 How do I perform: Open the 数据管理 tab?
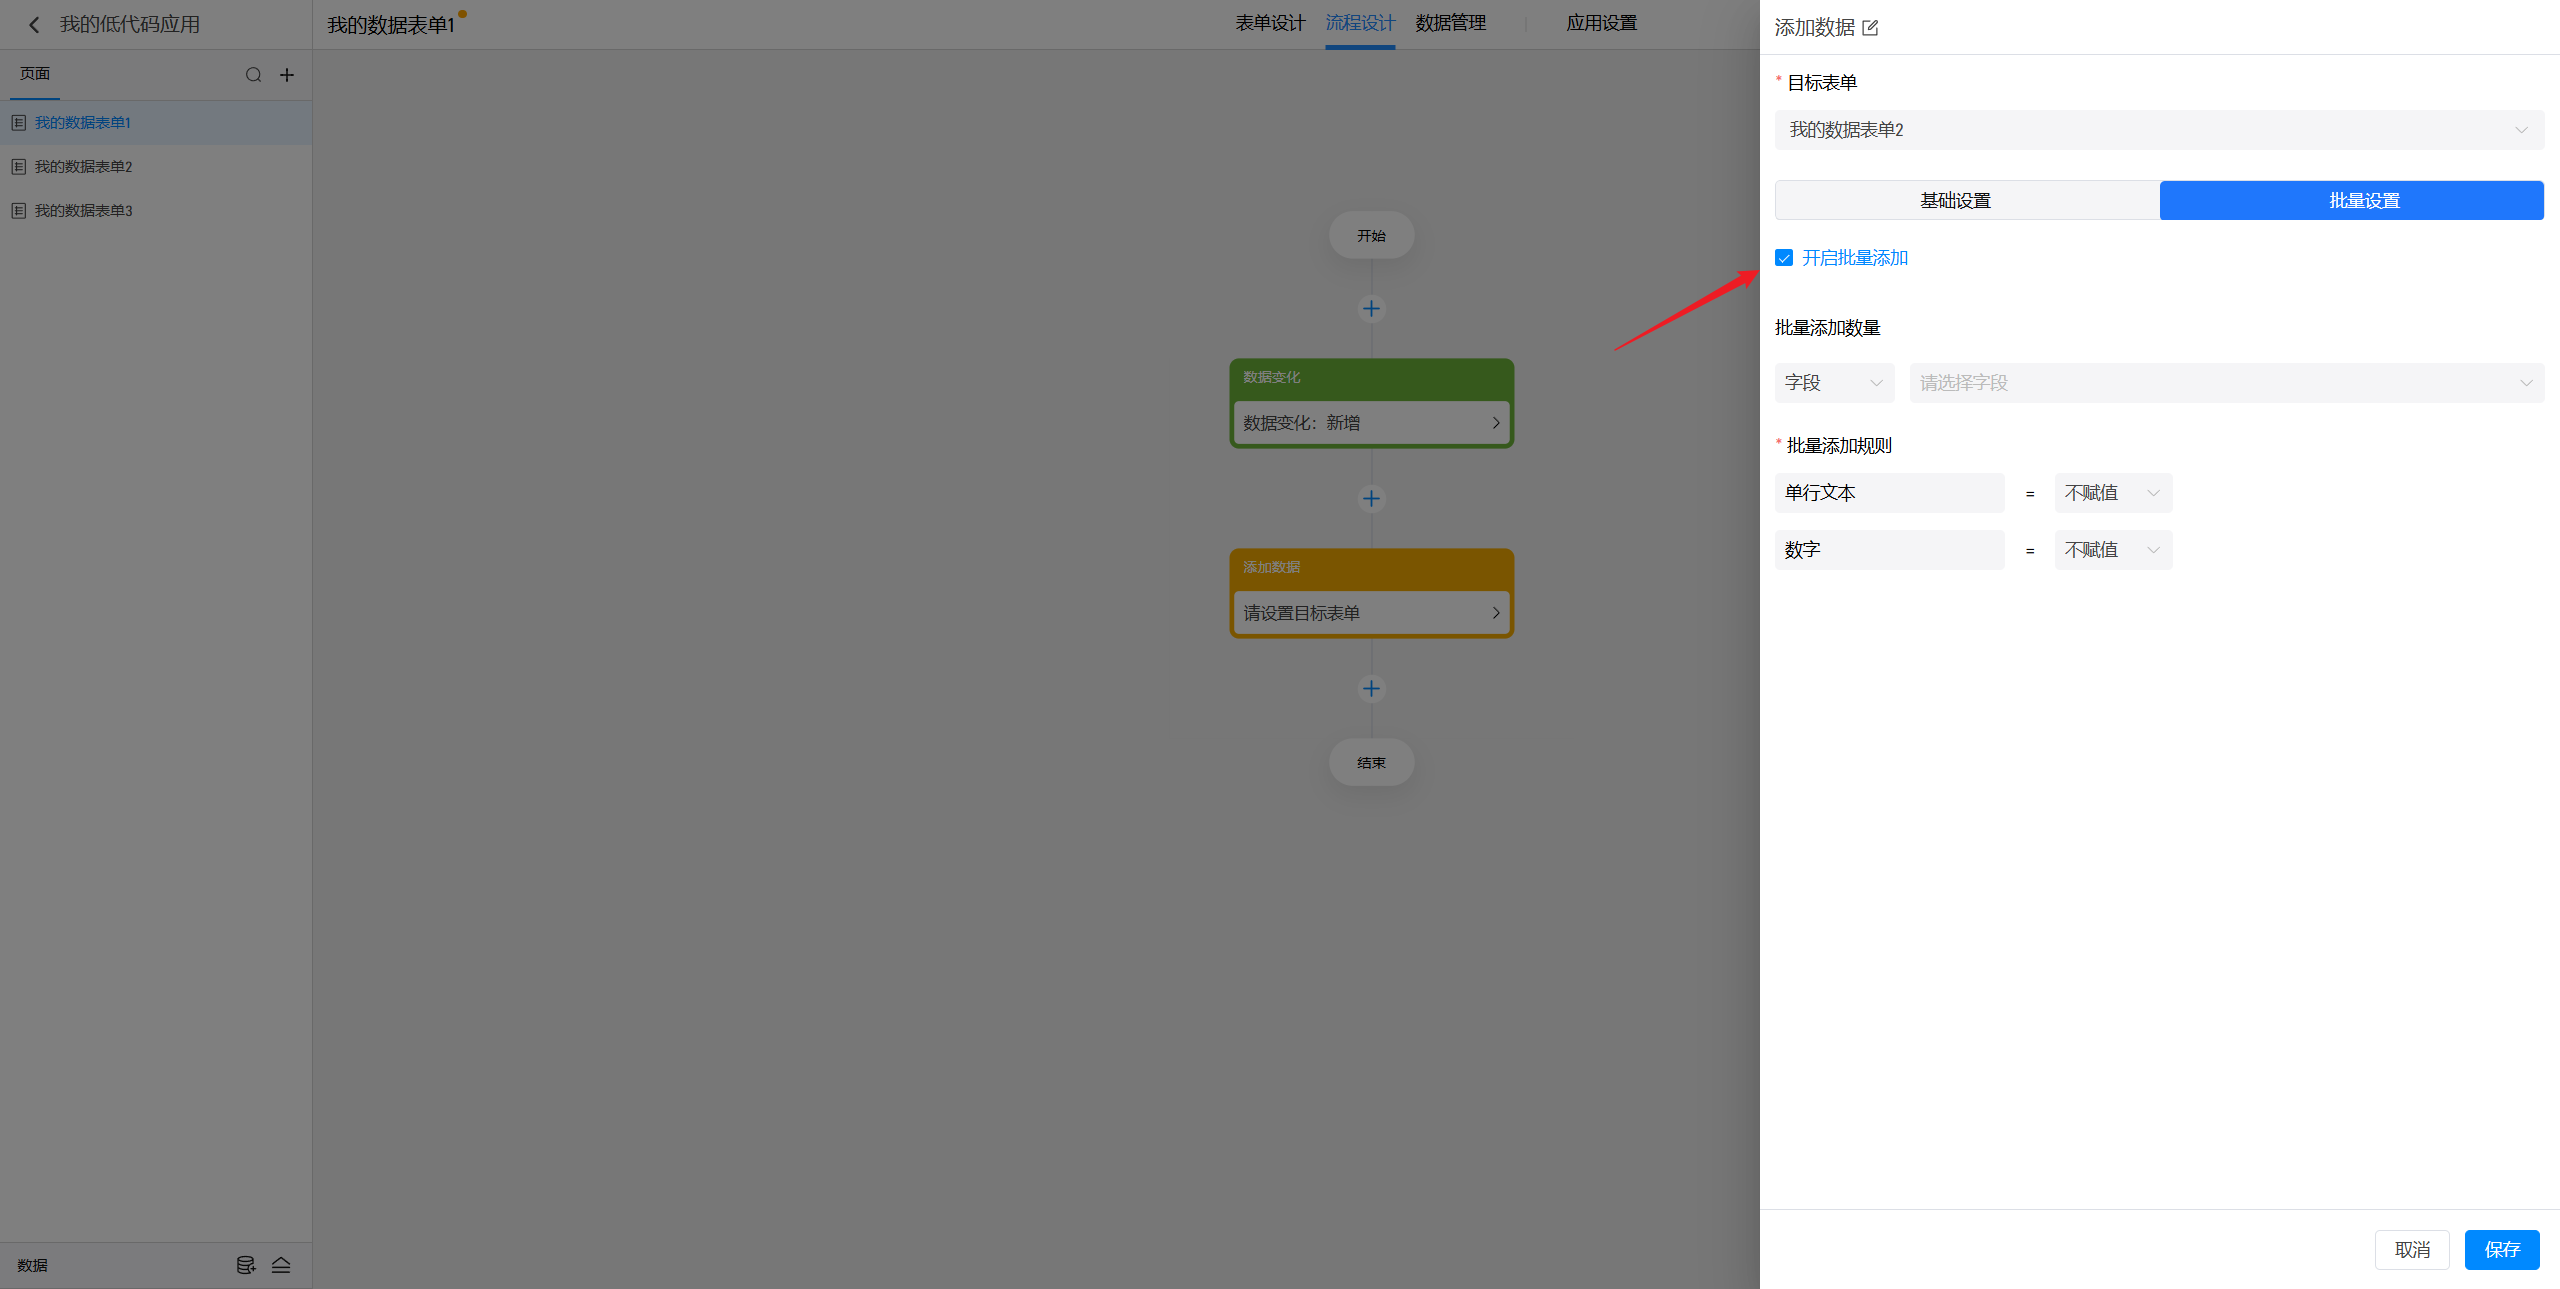1450,23
